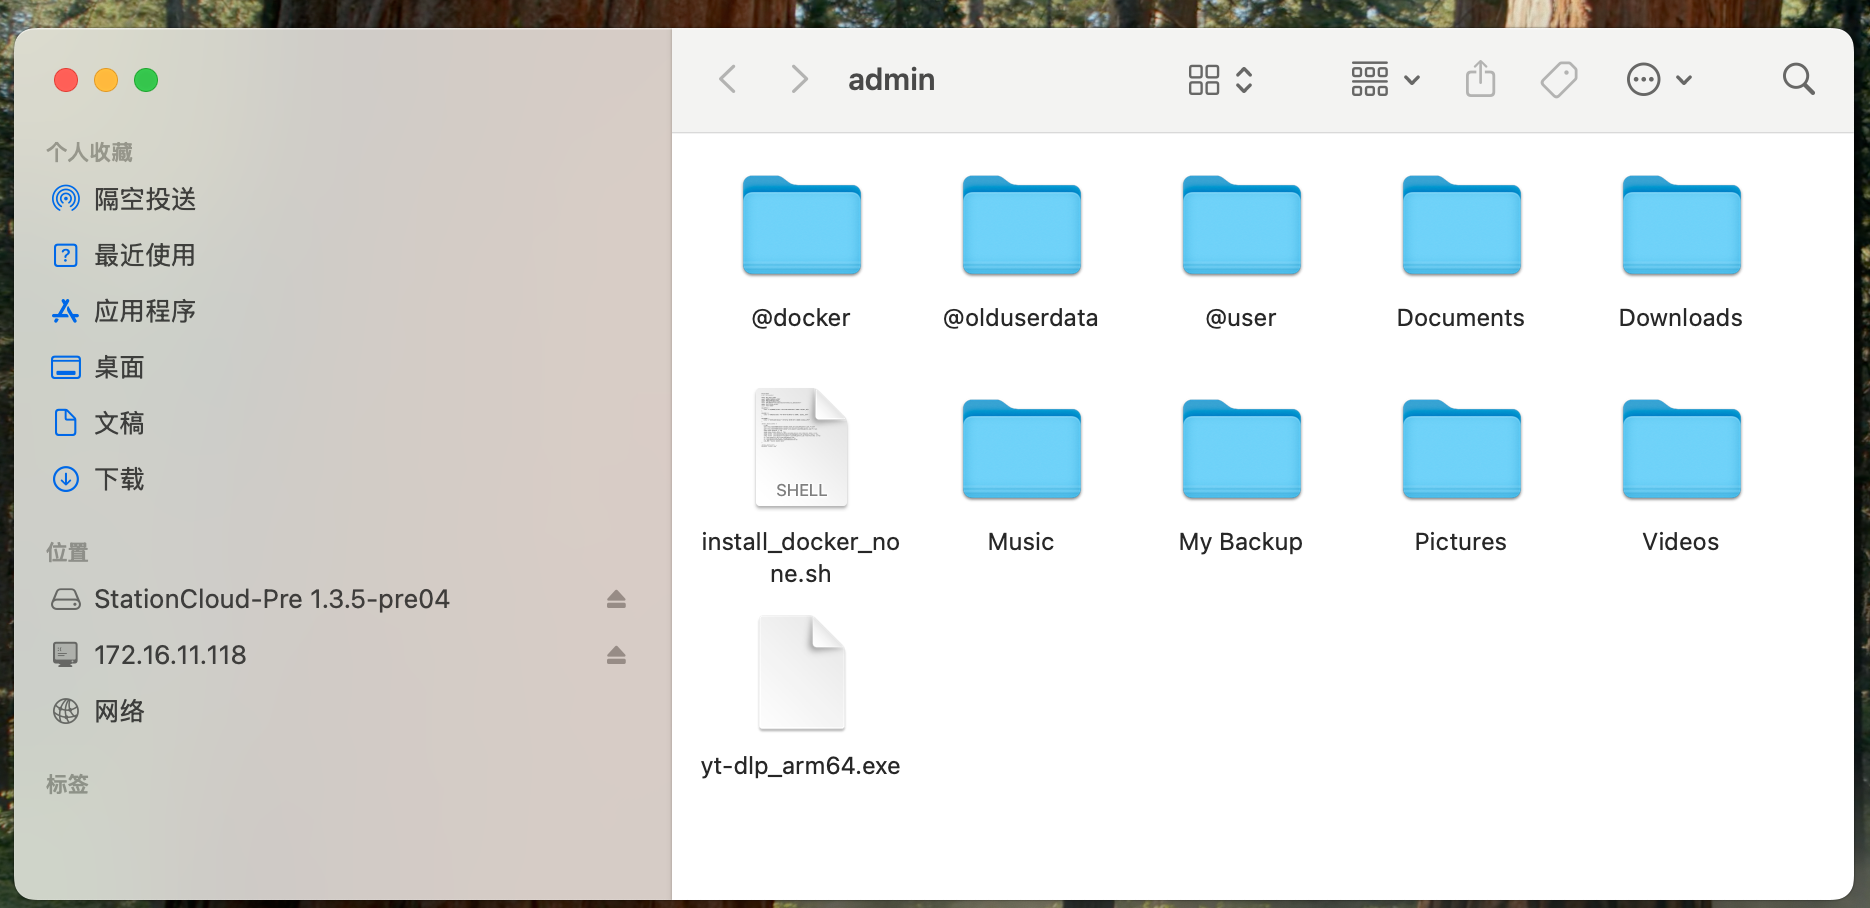Screen dimensions: 1870x908
Task: Select Desktop (桌面) in sidebar
Action: (118, 367)
